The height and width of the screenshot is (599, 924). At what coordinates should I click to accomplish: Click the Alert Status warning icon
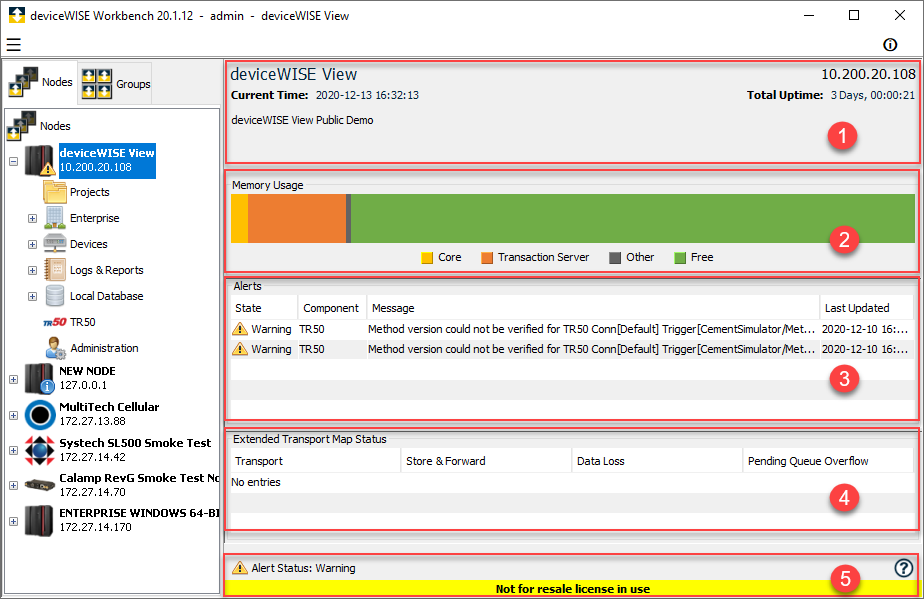tap(240, 568)
